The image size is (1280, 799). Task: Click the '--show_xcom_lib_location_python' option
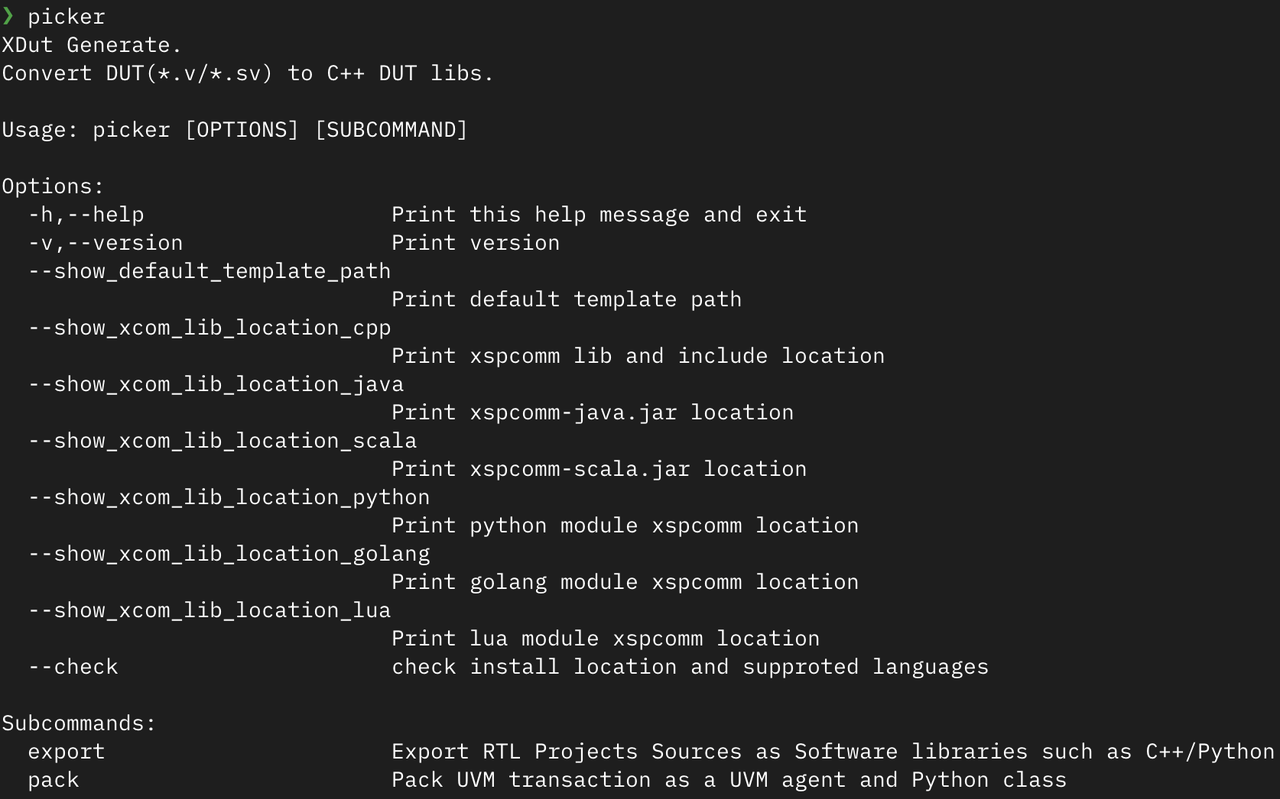click(x=228, y=497)
